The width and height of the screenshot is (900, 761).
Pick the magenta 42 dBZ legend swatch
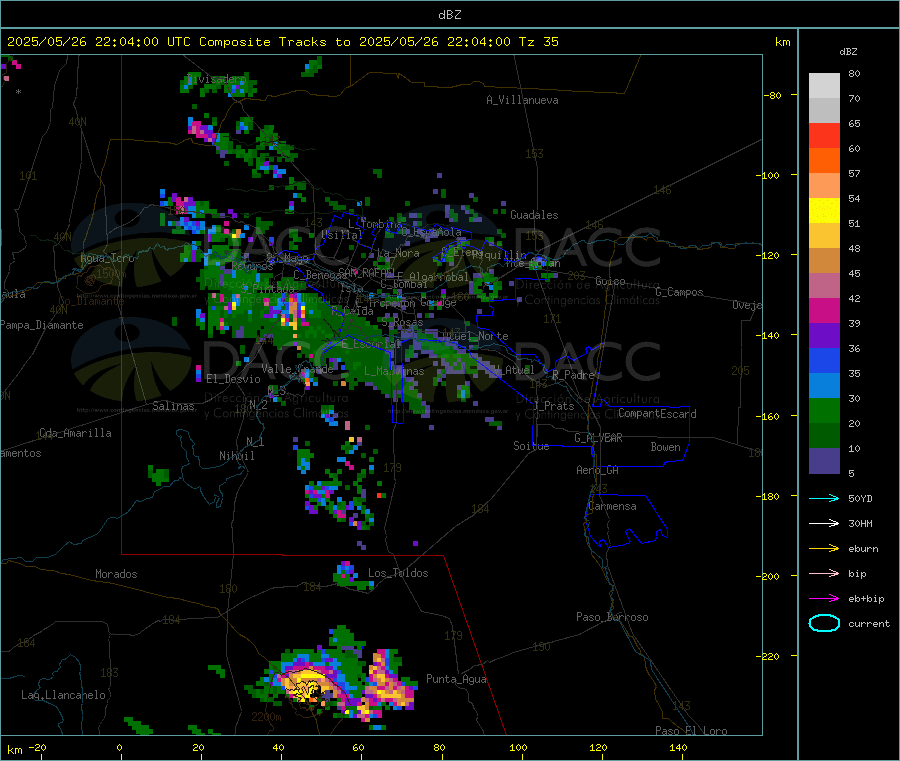click(x=824, y=310)
